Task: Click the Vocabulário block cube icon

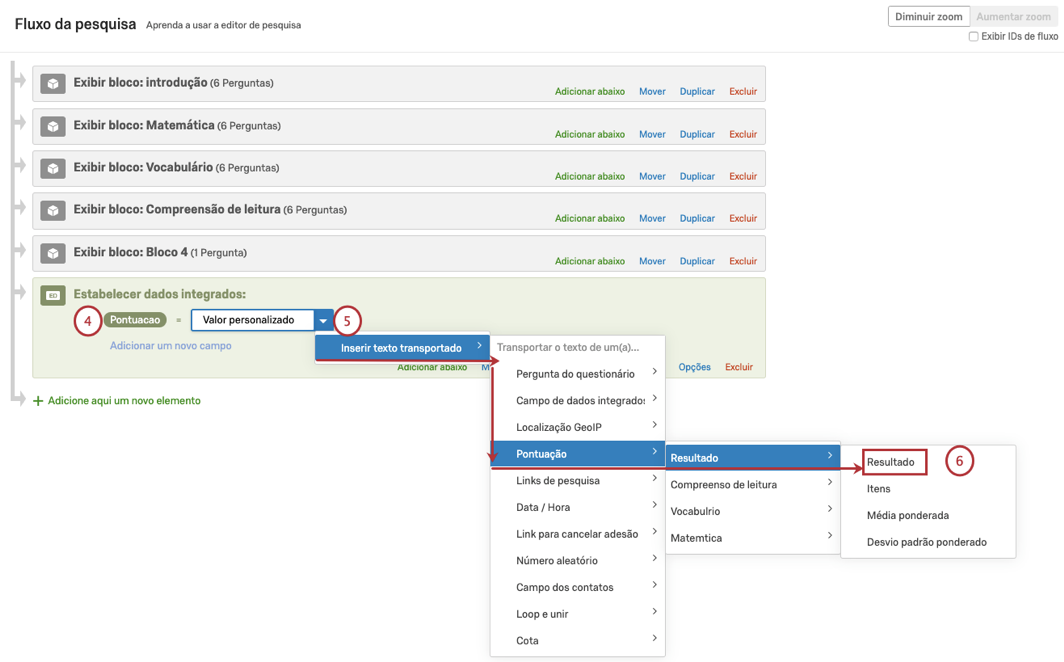Action: (x=53, y=168)
